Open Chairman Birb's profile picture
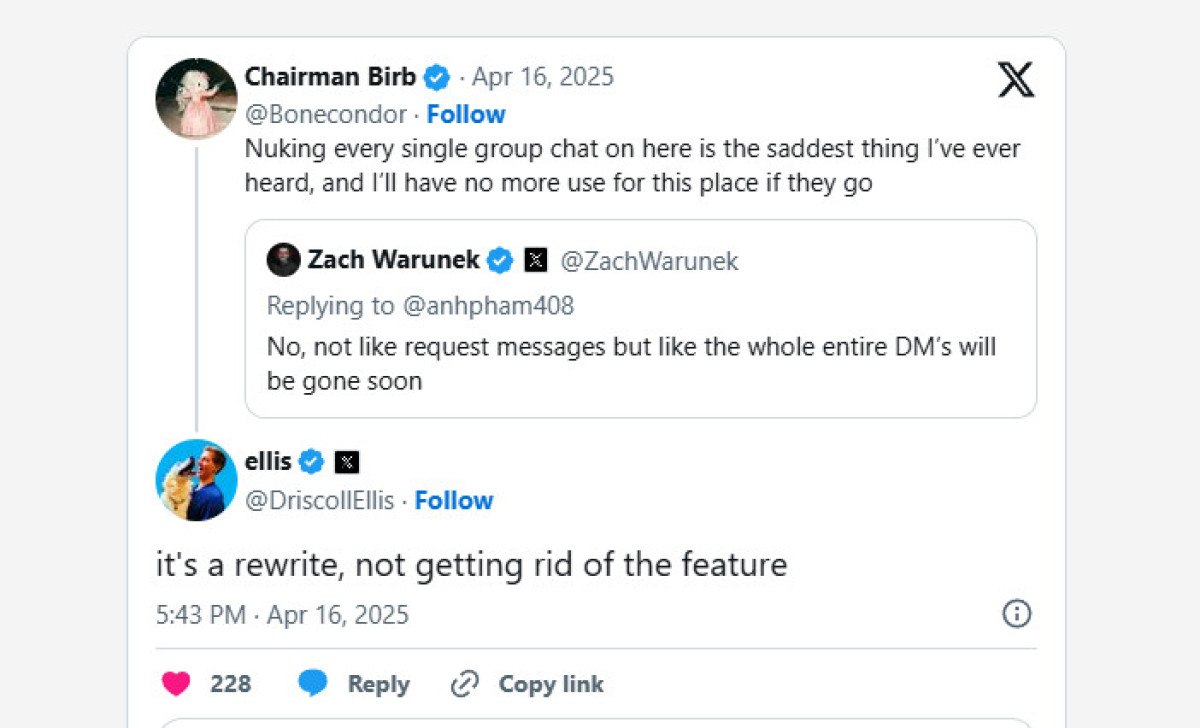This screenshot has width=1200, height=728. click(x=196, y=98)
